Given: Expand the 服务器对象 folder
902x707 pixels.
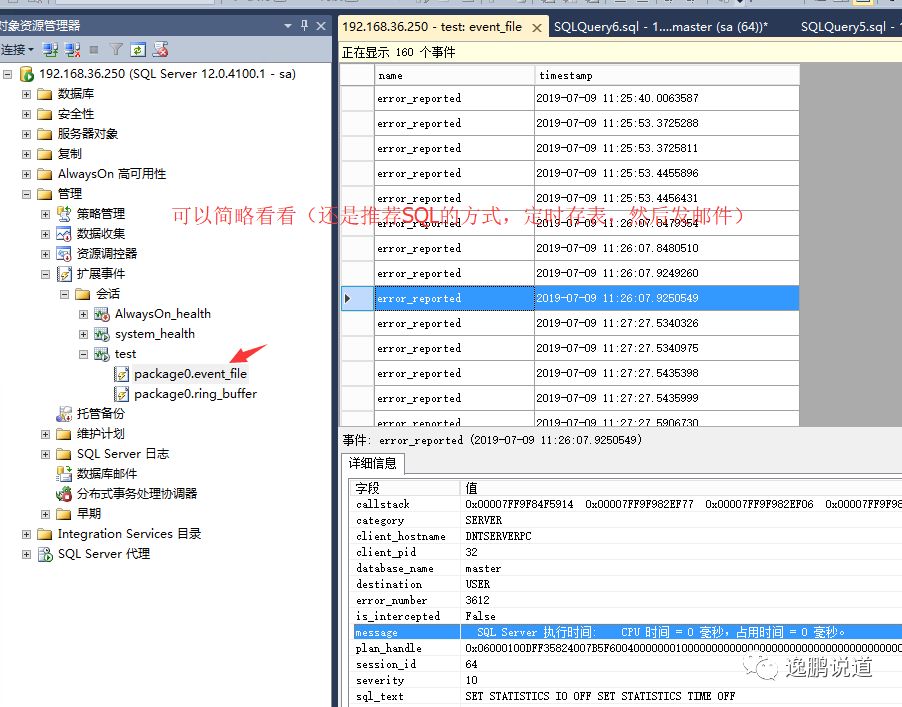Looking at the screenshot, I should [x=26, y=135].
